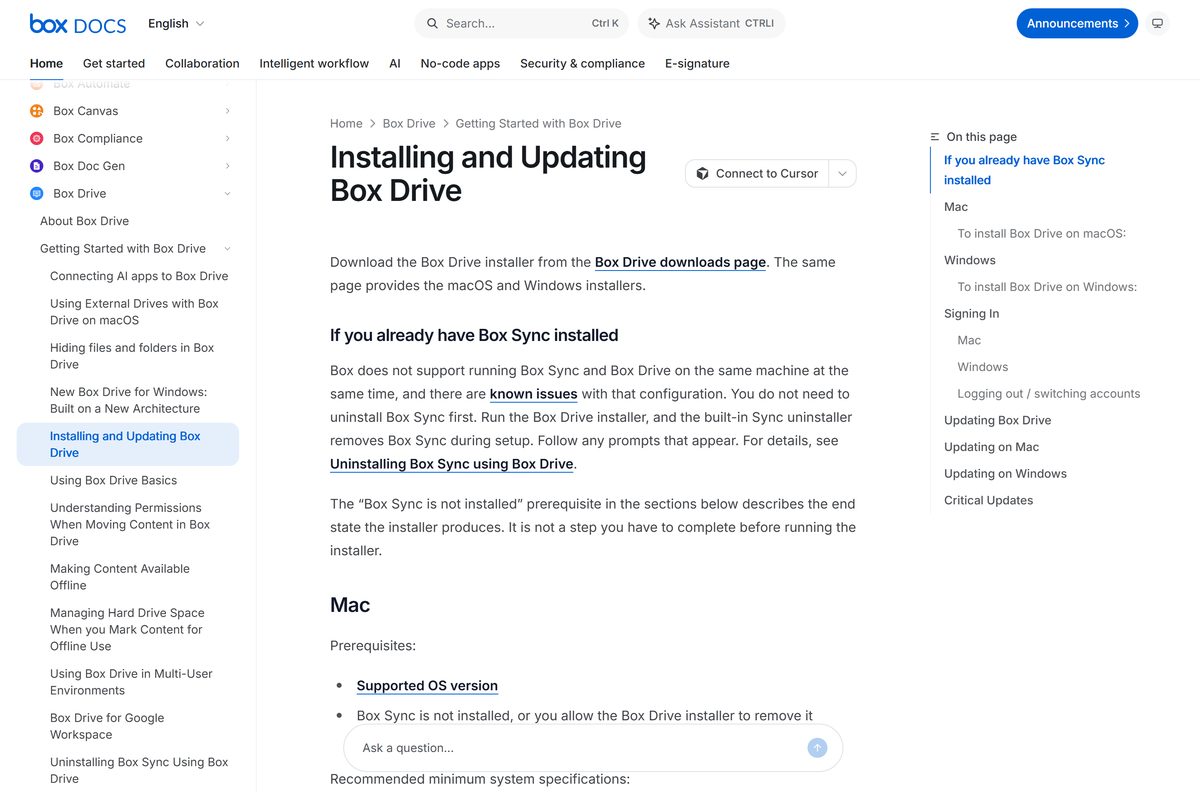Expand the Box Doc Gen chevron
The height and width of the screenshot is (792, 1200).
click(x=228, y=166)
